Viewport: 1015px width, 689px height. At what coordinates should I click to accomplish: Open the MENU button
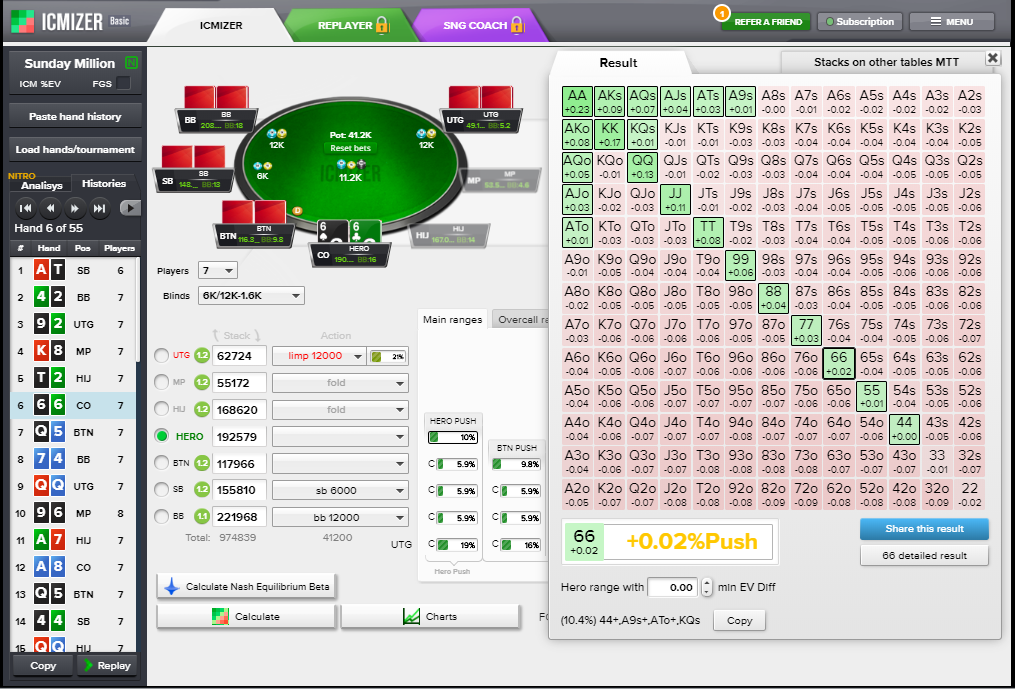[952, 21]
